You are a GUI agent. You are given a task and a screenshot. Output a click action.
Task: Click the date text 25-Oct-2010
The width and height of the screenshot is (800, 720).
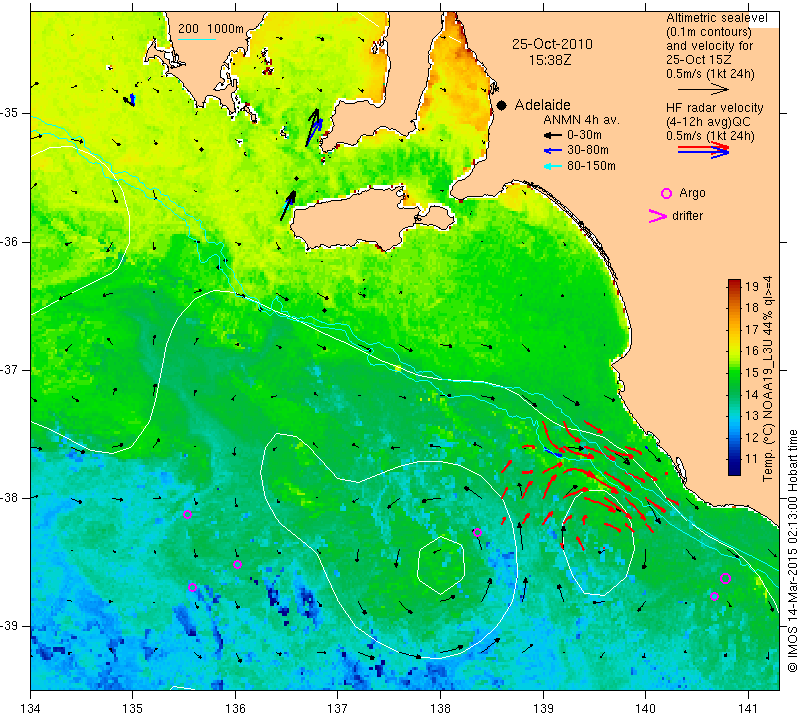(x=553, y=44)
